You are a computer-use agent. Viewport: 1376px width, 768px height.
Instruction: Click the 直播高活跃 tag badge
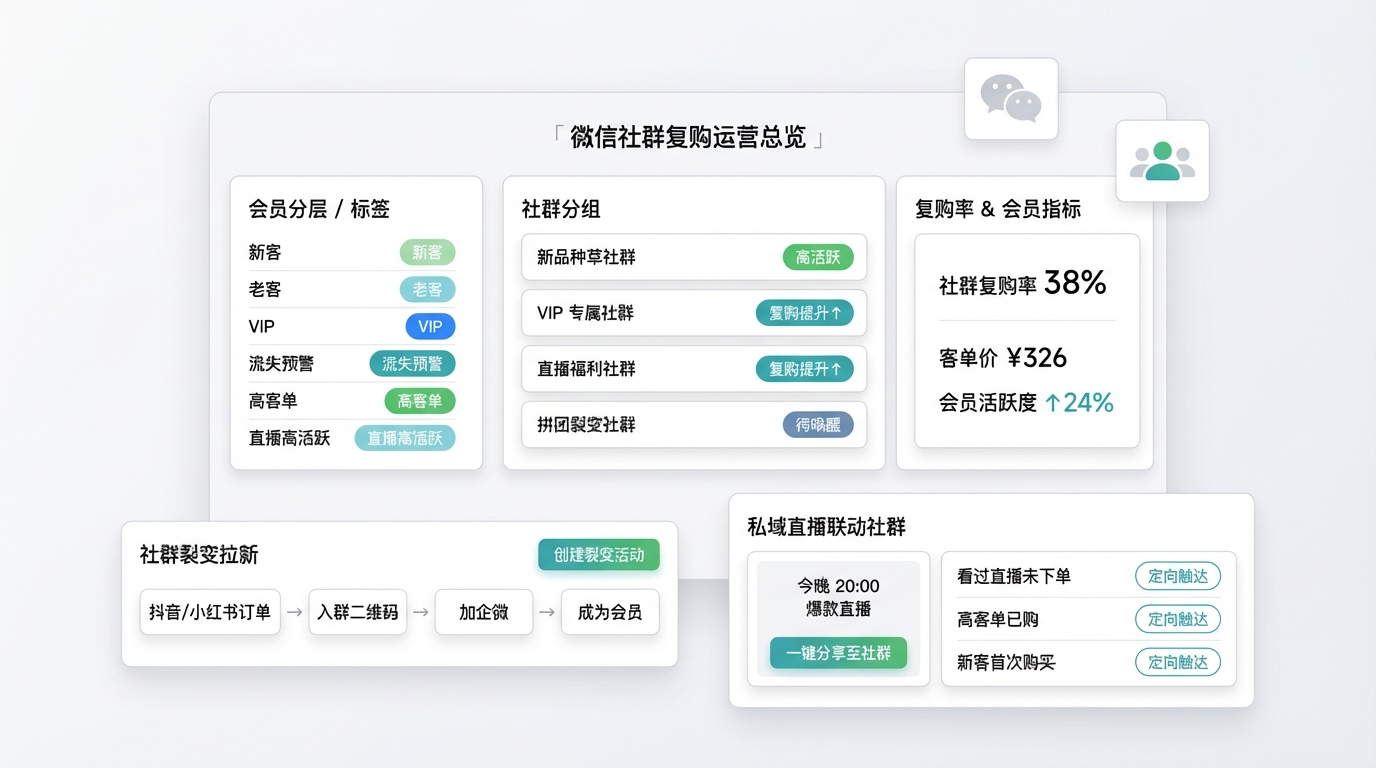tap(405, 438)
